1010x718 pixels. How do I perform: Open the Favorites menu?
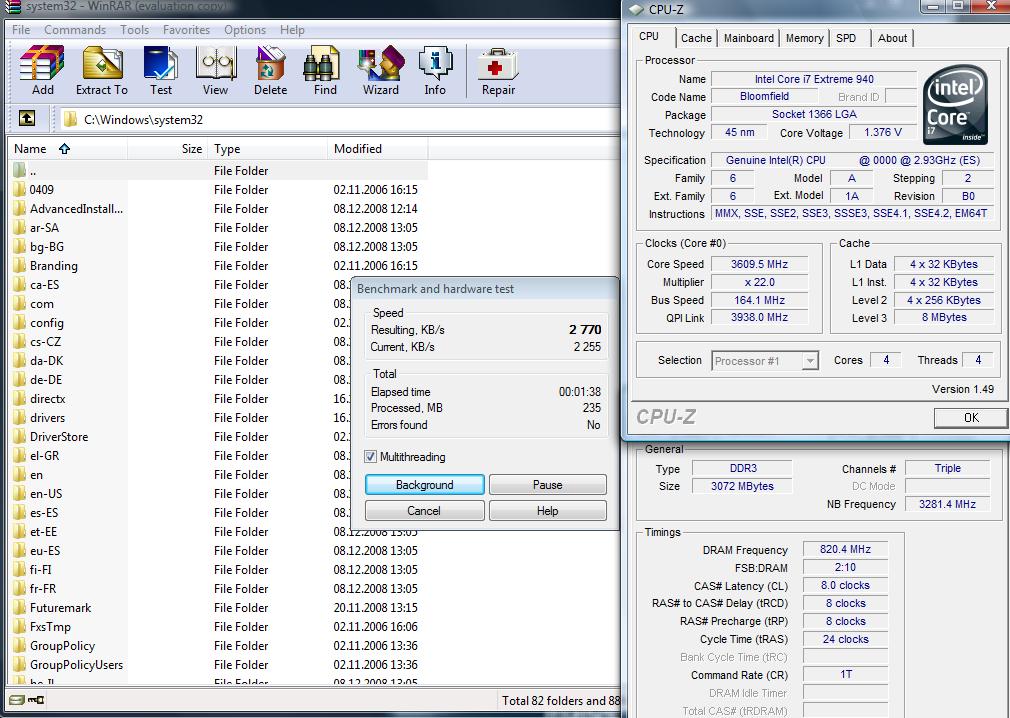pyautogui.click(x=186, y=30)
